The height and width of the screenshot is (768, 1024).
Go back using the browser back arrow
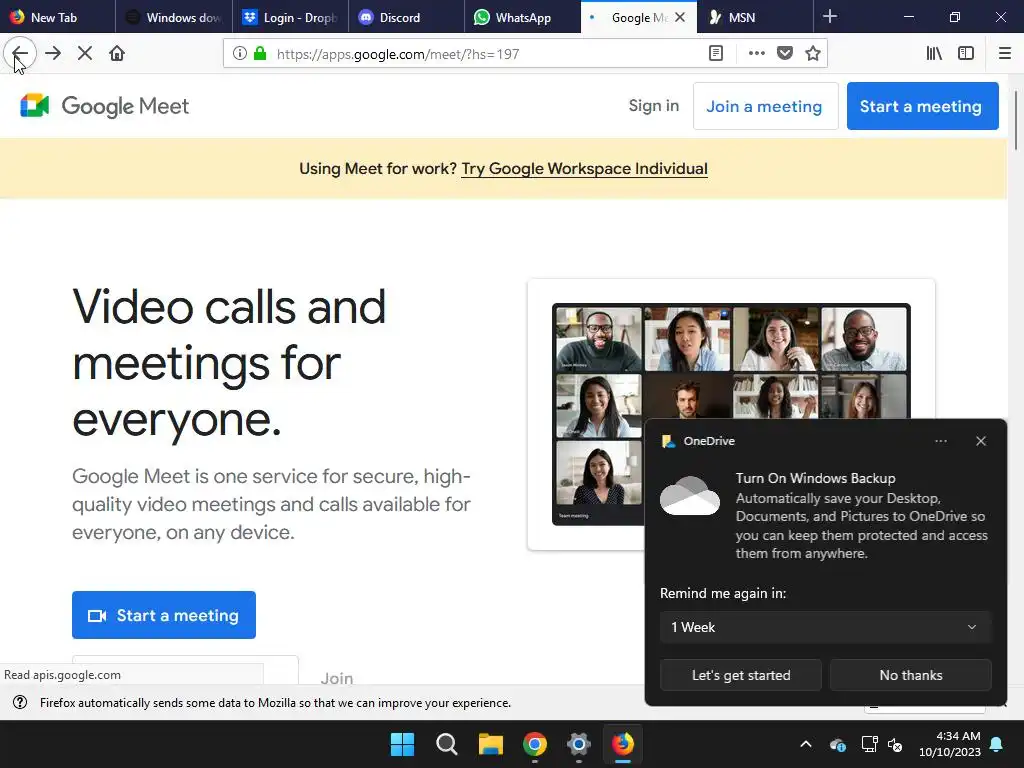click(x=20, y=54)
